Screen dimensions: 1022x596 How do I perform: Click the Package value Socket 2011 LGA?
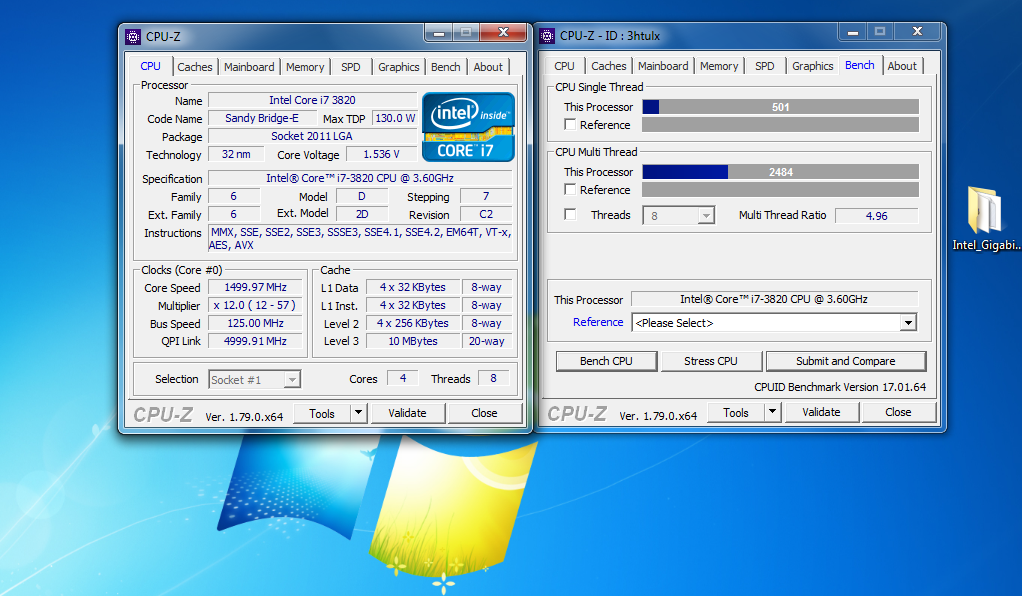[x=313, y=136]
